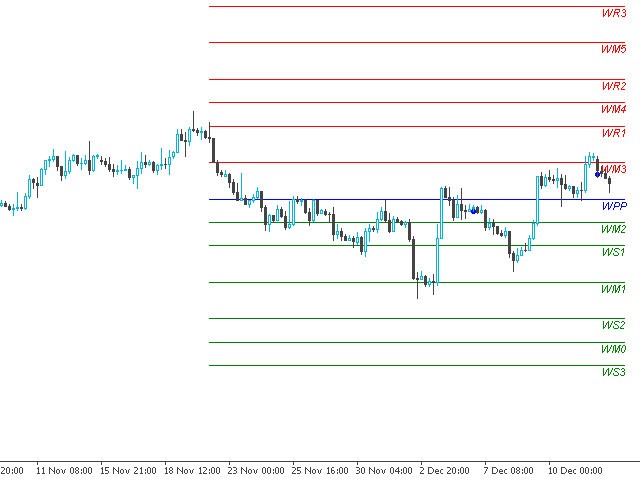Viewport: 640px width, 480px height.
Task: Click the 18 Nov 12:00 time axis label
Action: (x=192, y=471)
